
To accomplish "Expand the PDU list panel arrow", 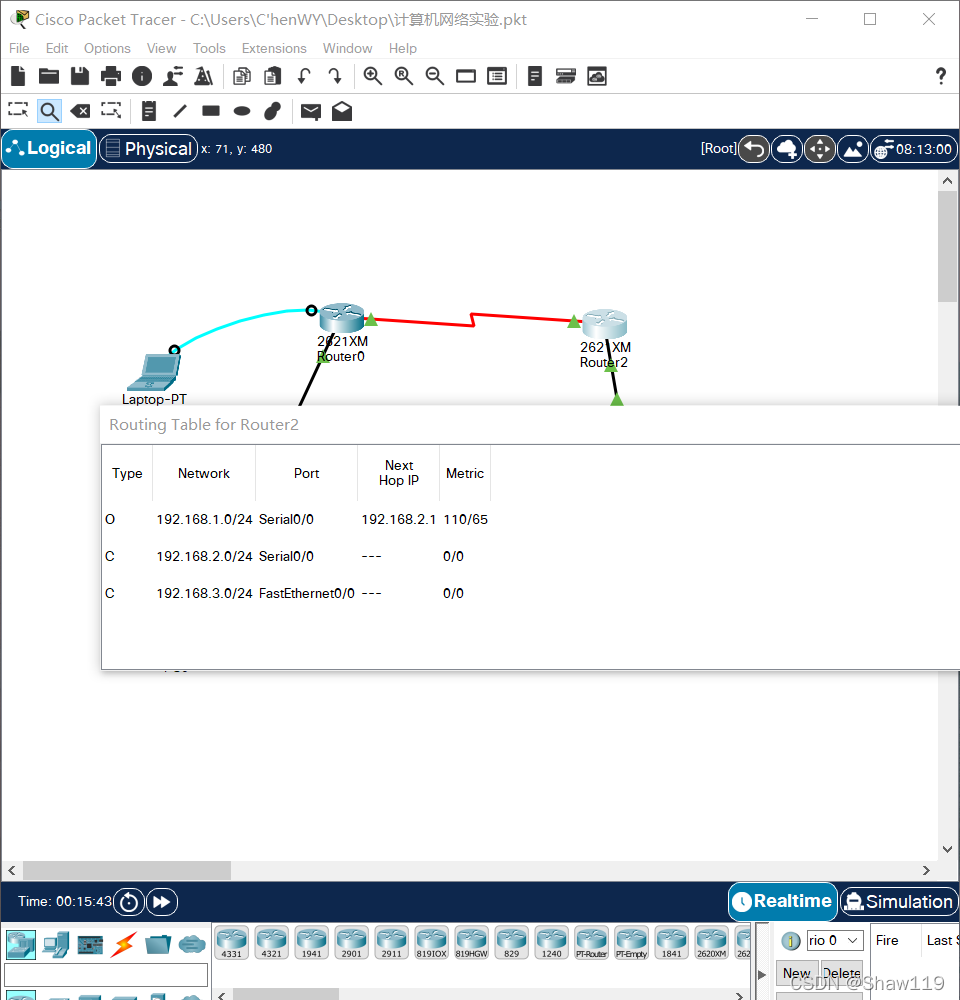I will pyautogui.click(x=761, y=973).
